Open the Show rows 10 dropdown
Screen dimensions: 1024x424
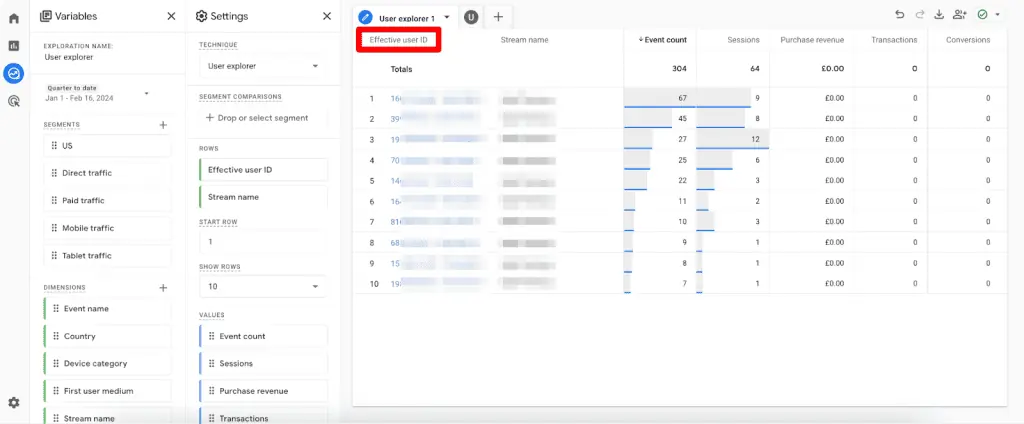[263, 286]
